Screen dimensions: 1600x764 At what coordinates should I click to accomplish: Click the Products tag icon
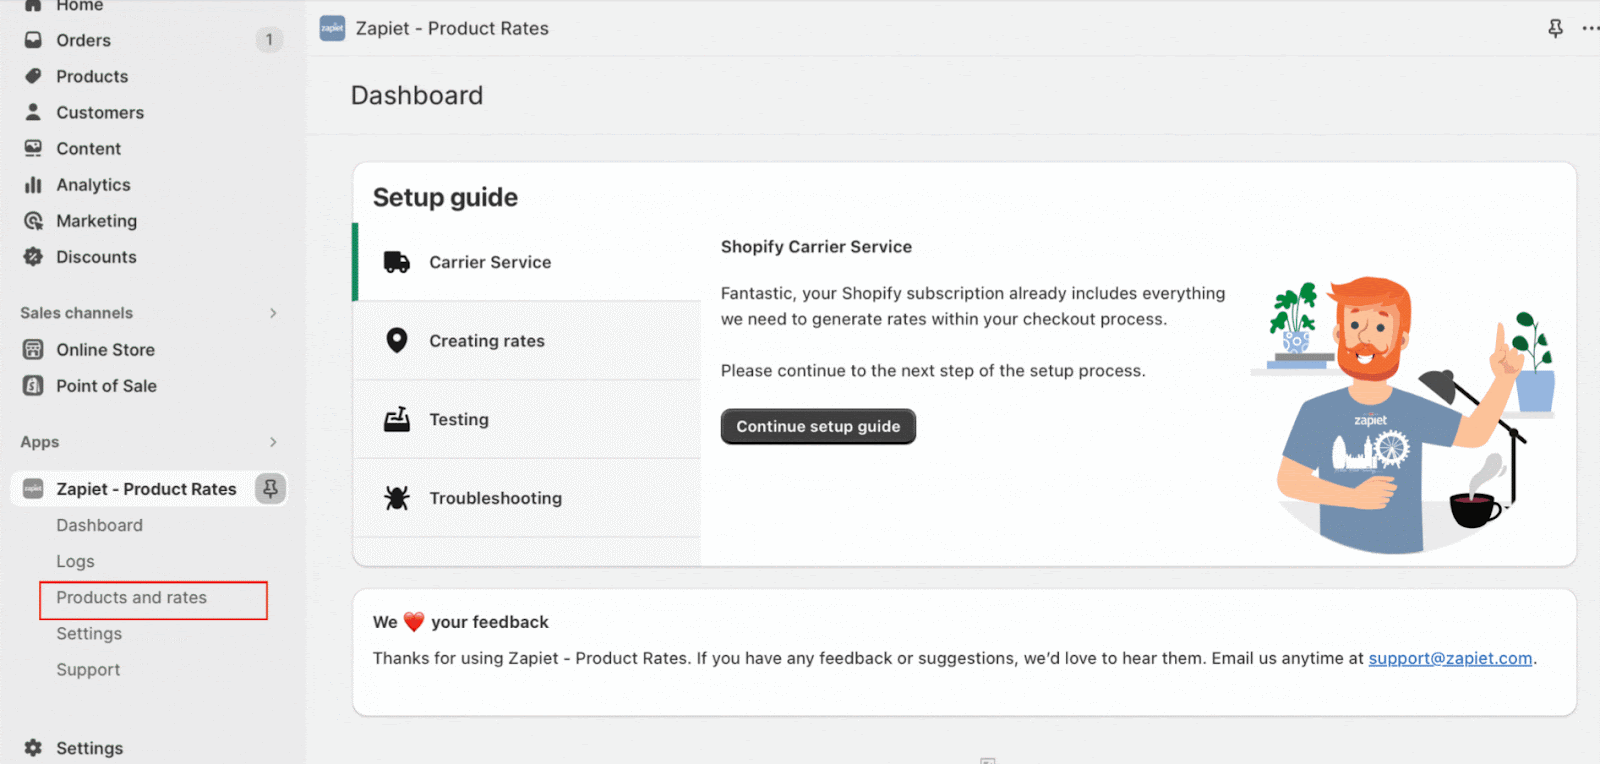click(x=33, y=76)
